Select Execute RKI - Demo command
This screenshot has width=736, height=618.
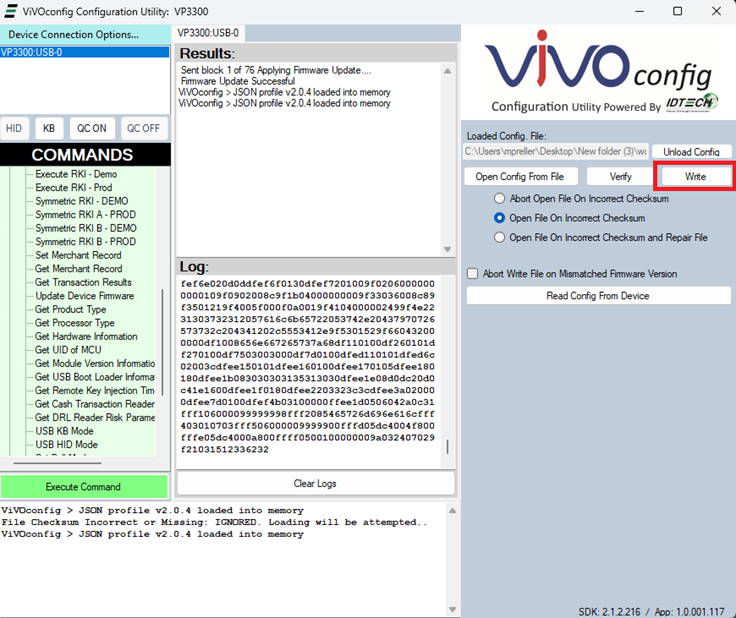pos(76,174)
